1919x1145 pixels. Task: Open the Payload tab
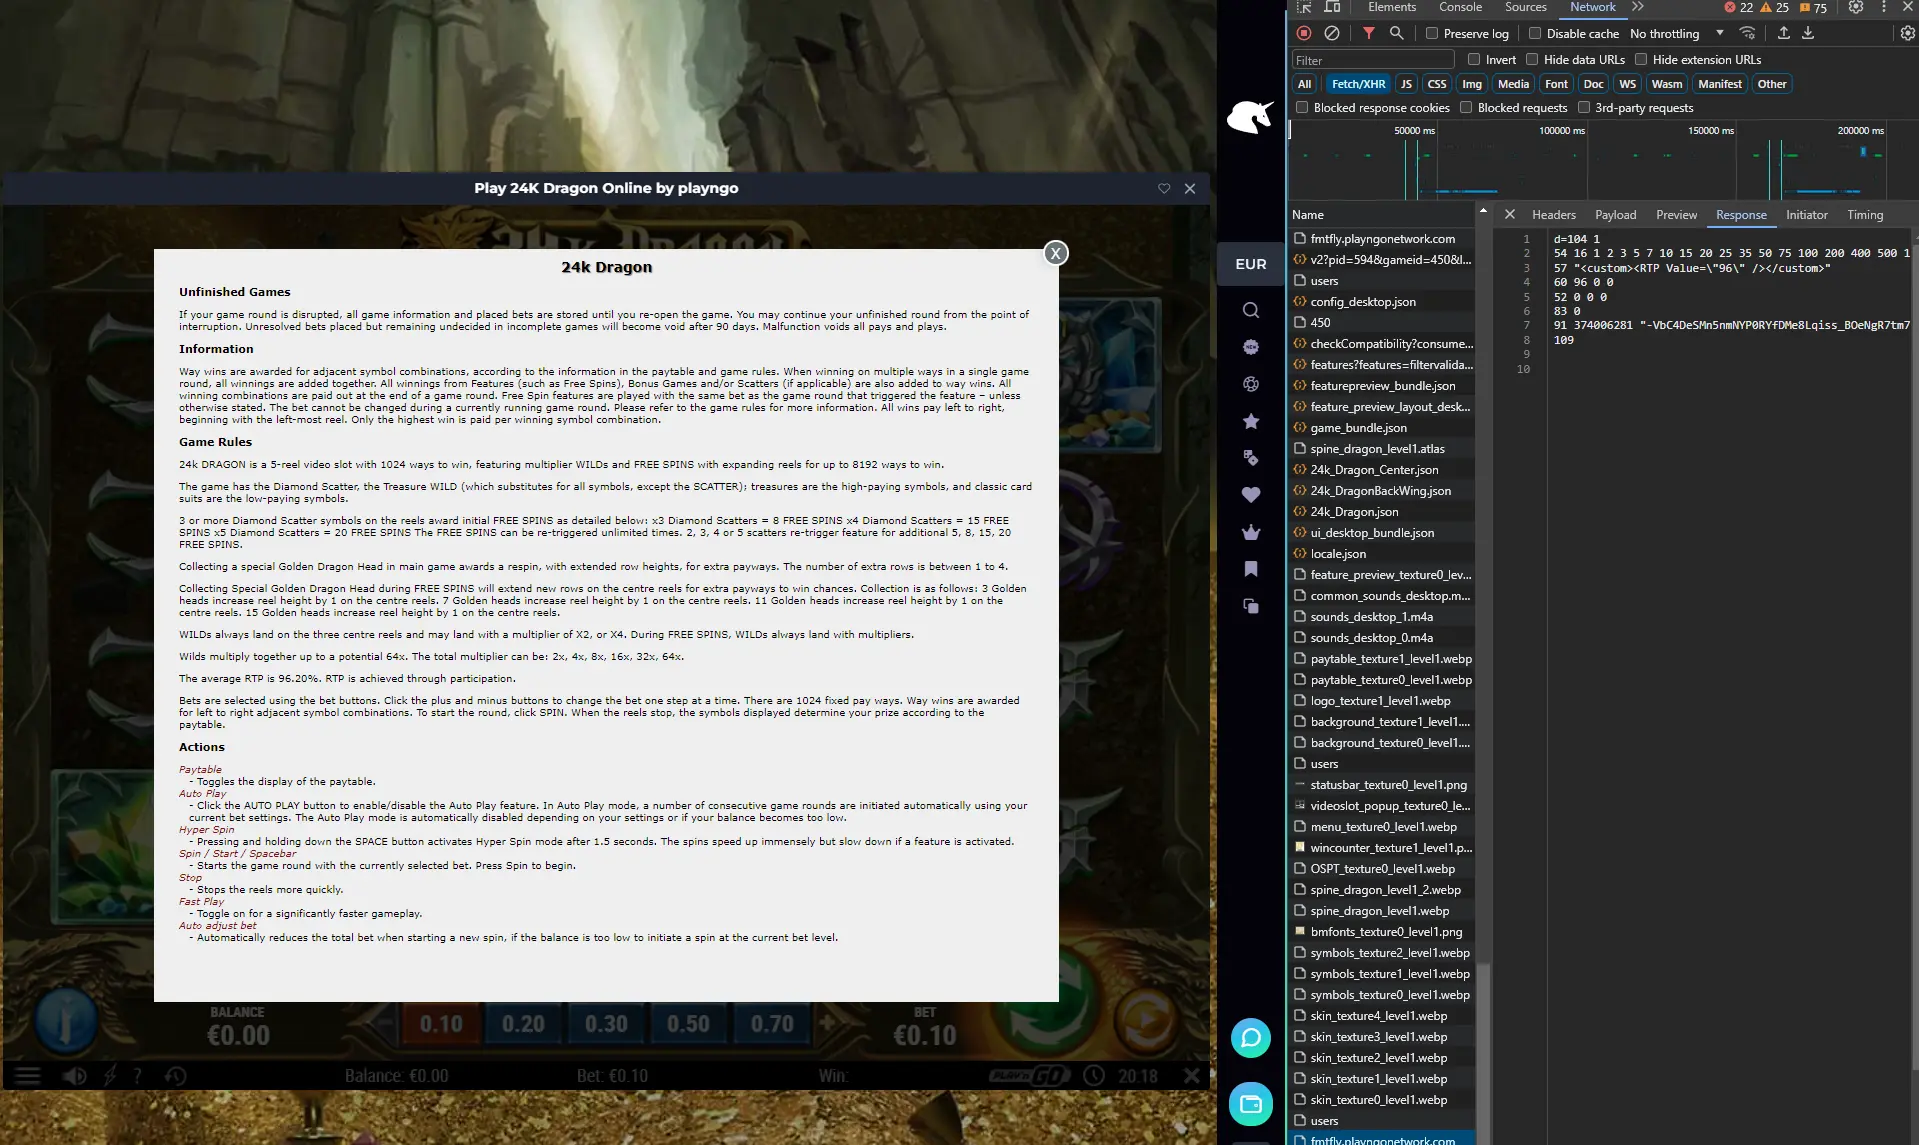[1615, 214]
